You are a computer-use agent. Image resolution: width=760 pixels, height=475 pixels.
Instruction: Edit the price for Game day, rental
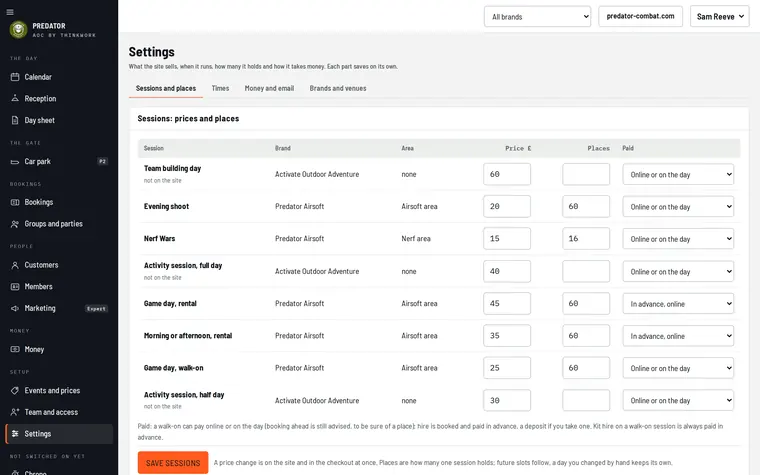(x=507, y=303)
